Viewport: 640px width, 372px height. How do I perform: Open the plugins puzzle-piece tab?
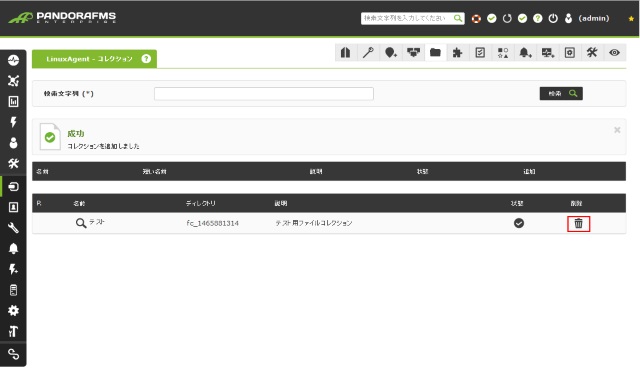coord(457,52)
